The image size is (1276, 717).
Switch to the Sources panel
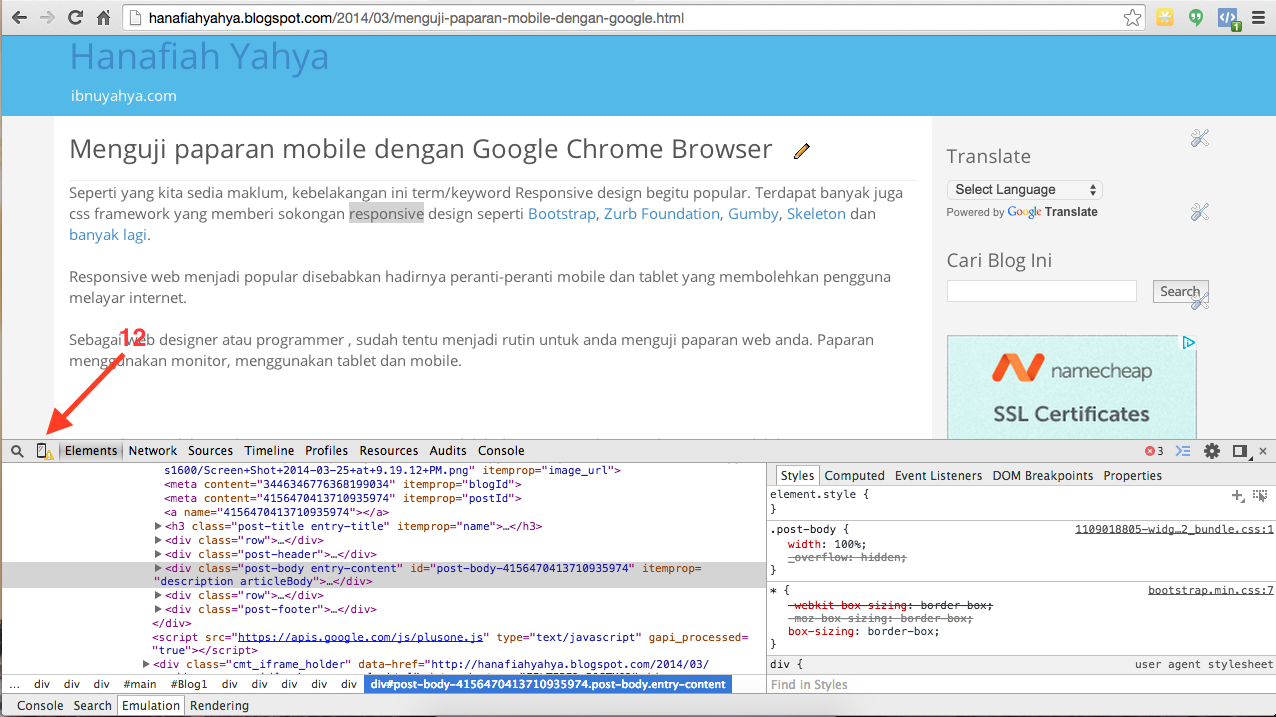point(210,451)
